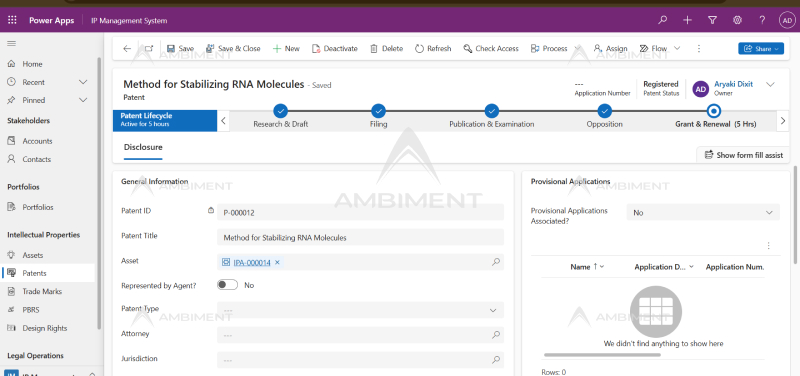Screen dimensions: 800x376
Task: Expand the Pinned list chevron
Action: click(x=84, y=101)
